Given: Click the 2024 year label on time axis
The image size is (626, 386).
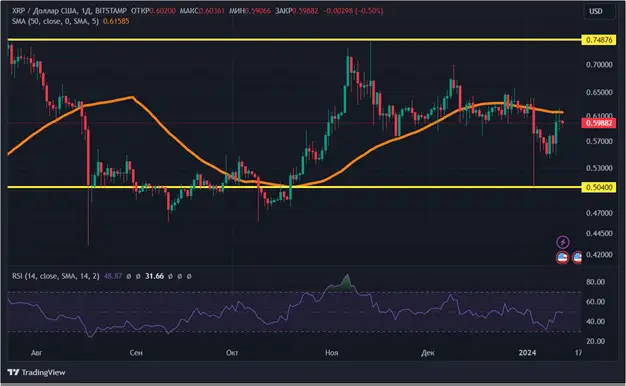Looking at the screenshot, I should coord(527,353).
